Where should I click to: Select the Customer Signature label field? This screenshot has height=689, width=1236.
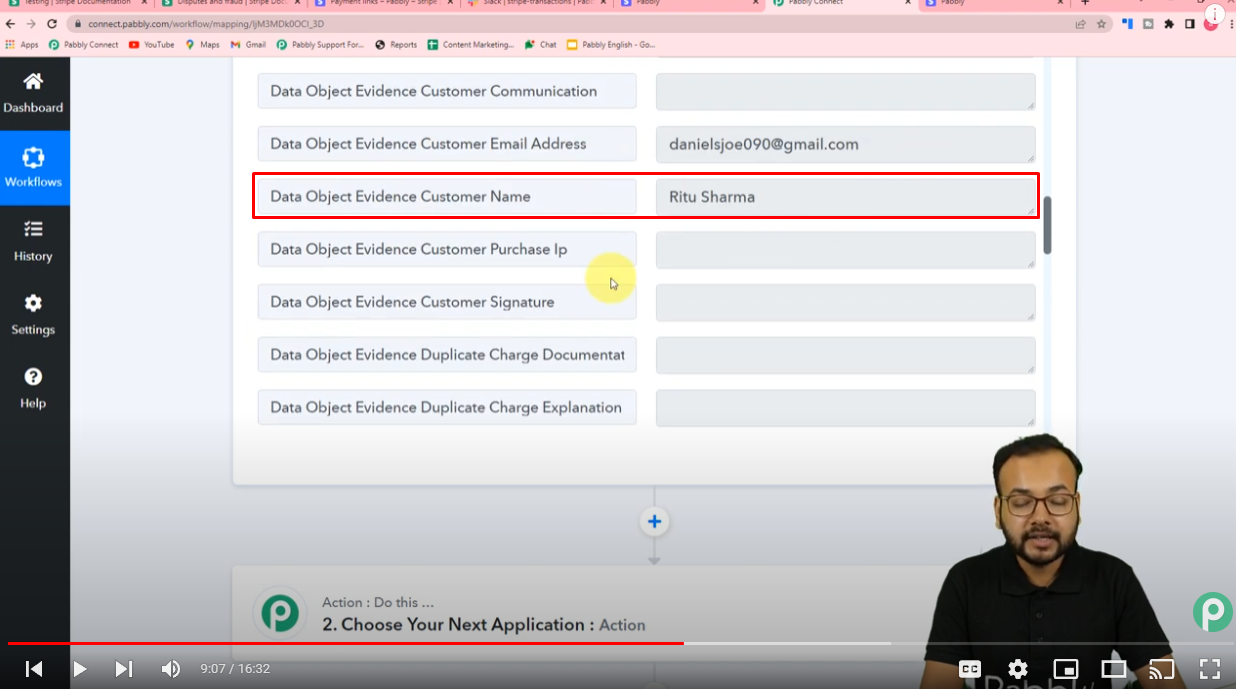tap(447, 302)
